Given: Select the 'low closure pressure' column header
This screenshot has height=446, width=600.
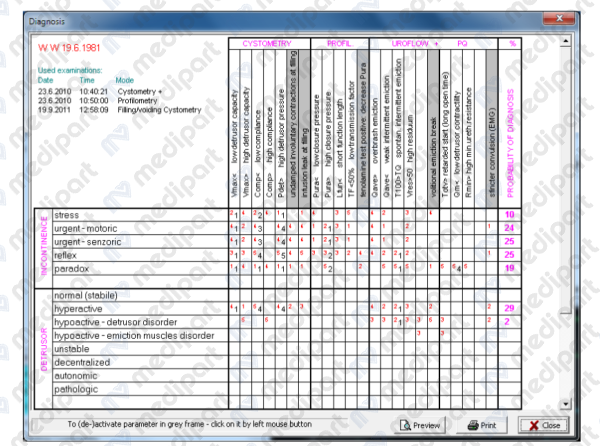Looking at the screenshot, I should tap(316, 129).
